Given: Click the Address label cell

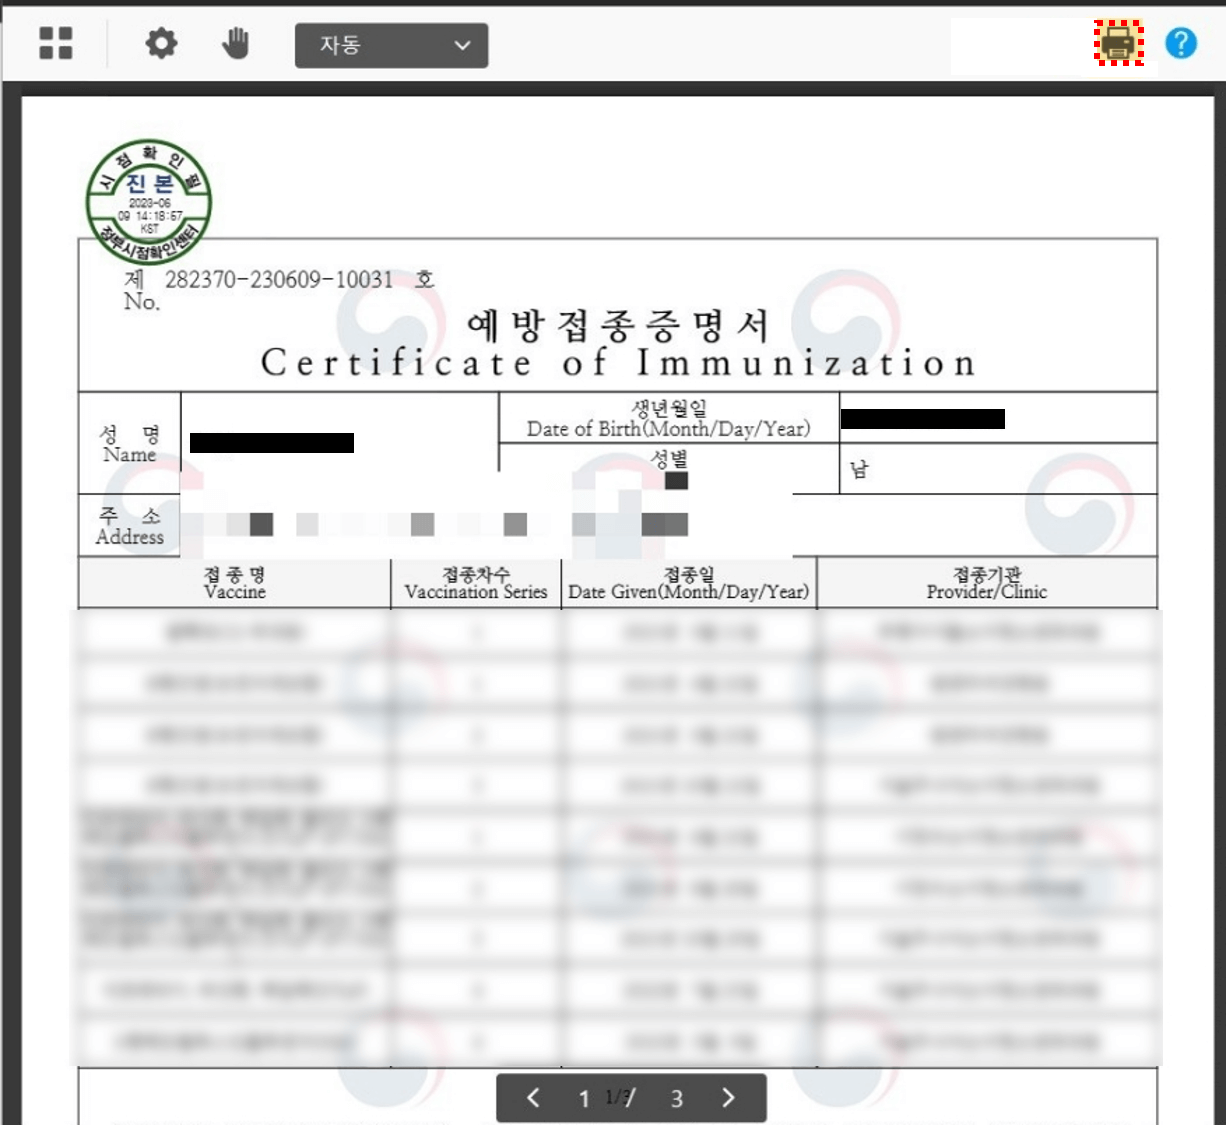Looking at the screenshot, I should point(130,525).
